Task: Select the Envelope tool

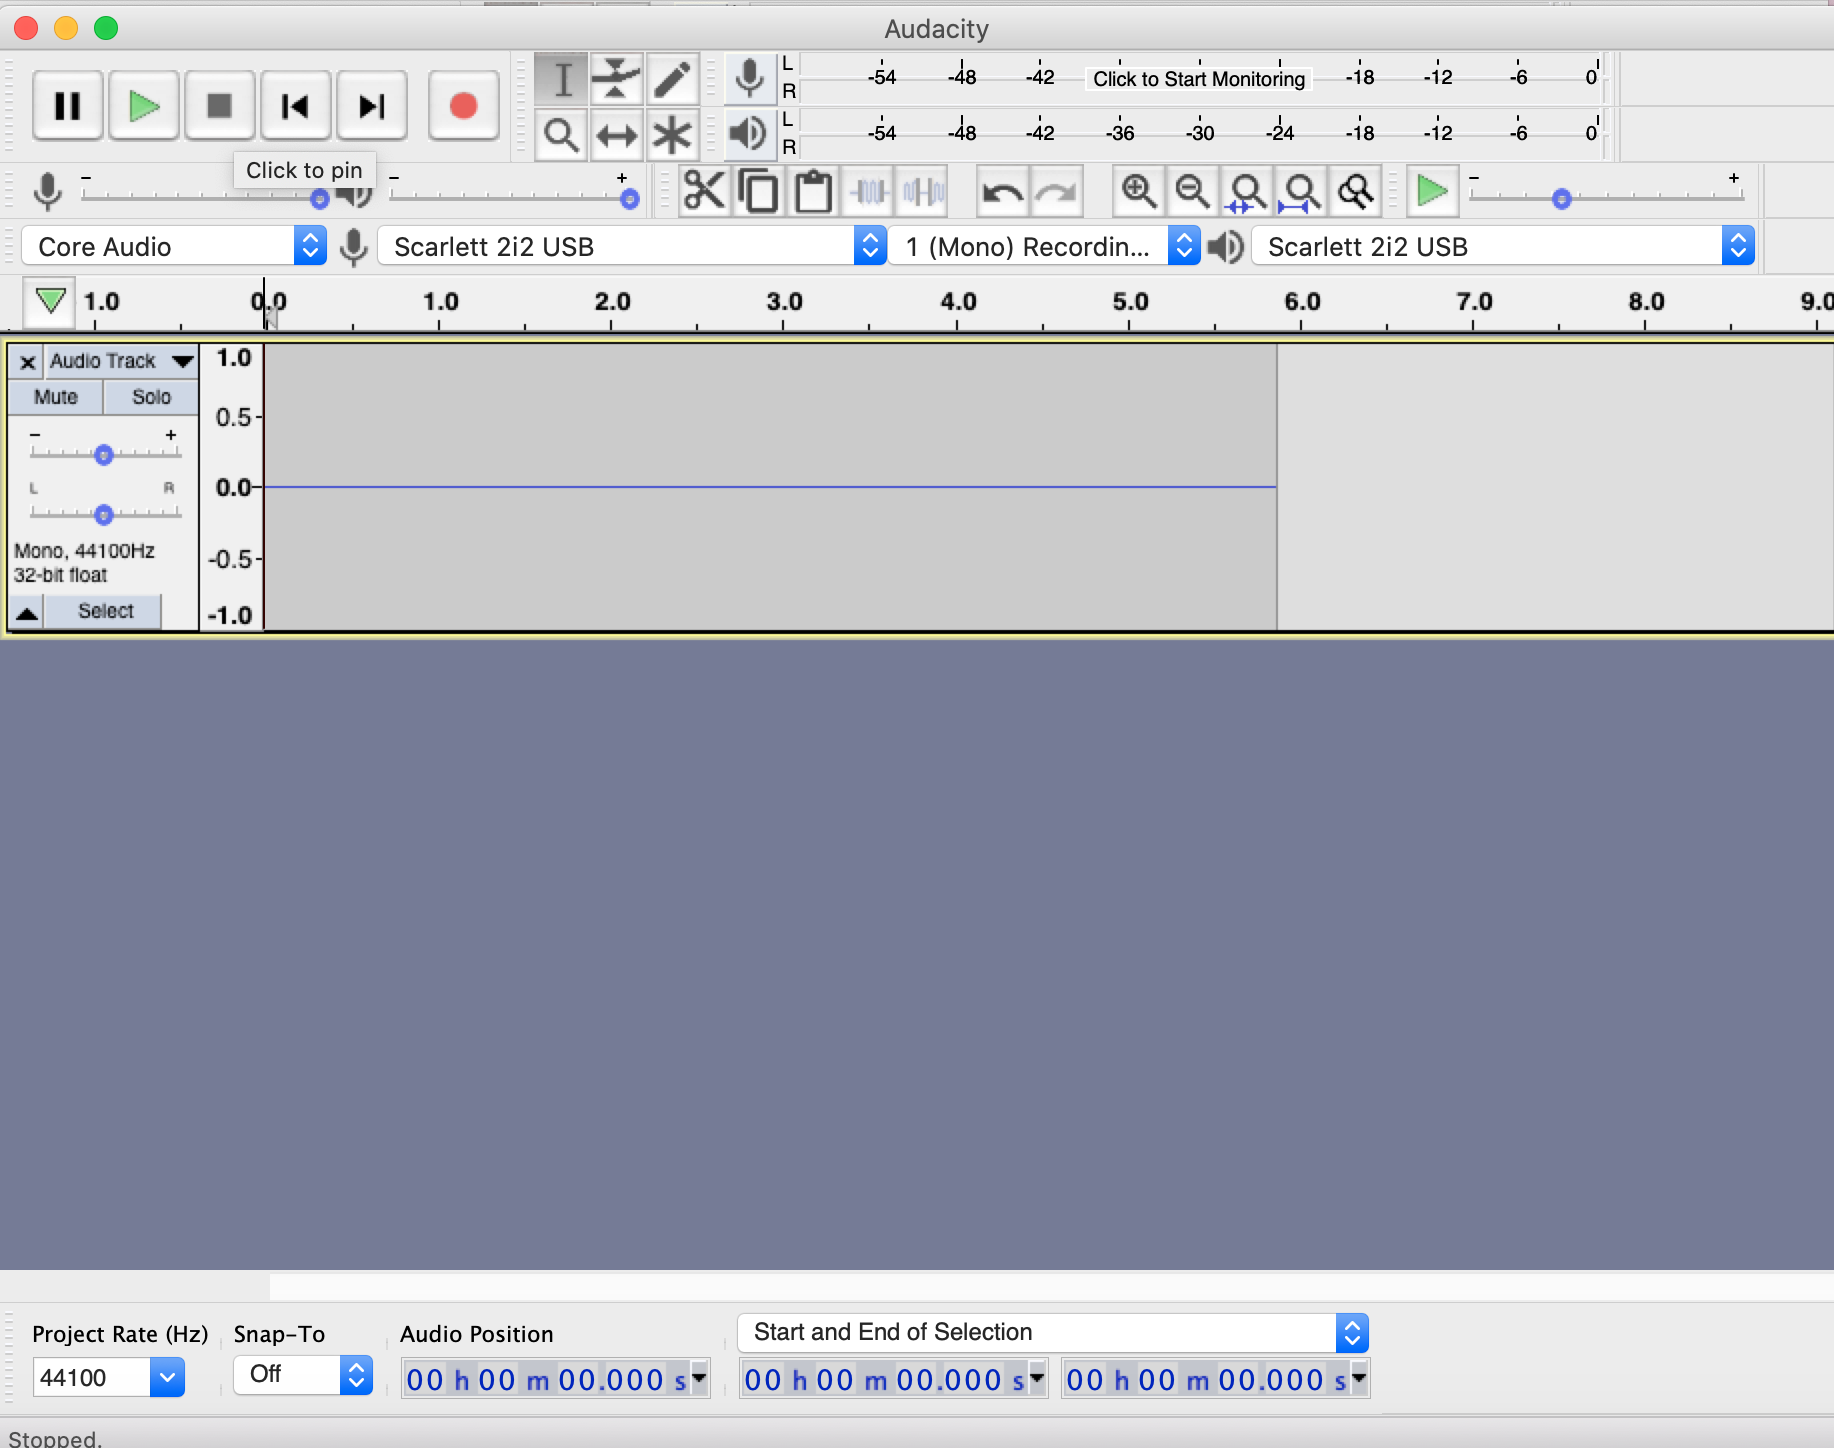Action: (617, 79)
